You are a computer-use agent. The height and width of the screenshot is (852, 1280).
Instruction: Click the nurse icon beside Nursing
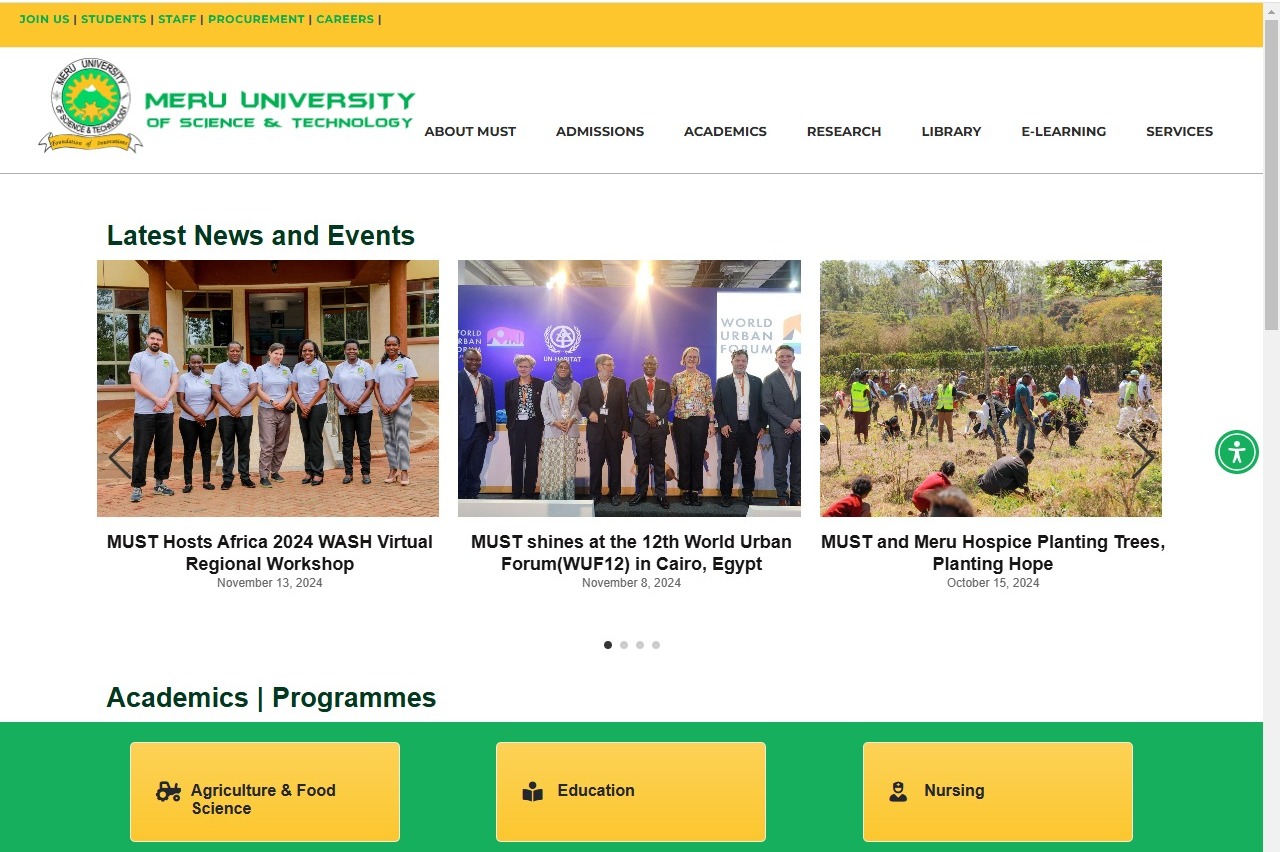pyautogui.click(x=898, y=791)
